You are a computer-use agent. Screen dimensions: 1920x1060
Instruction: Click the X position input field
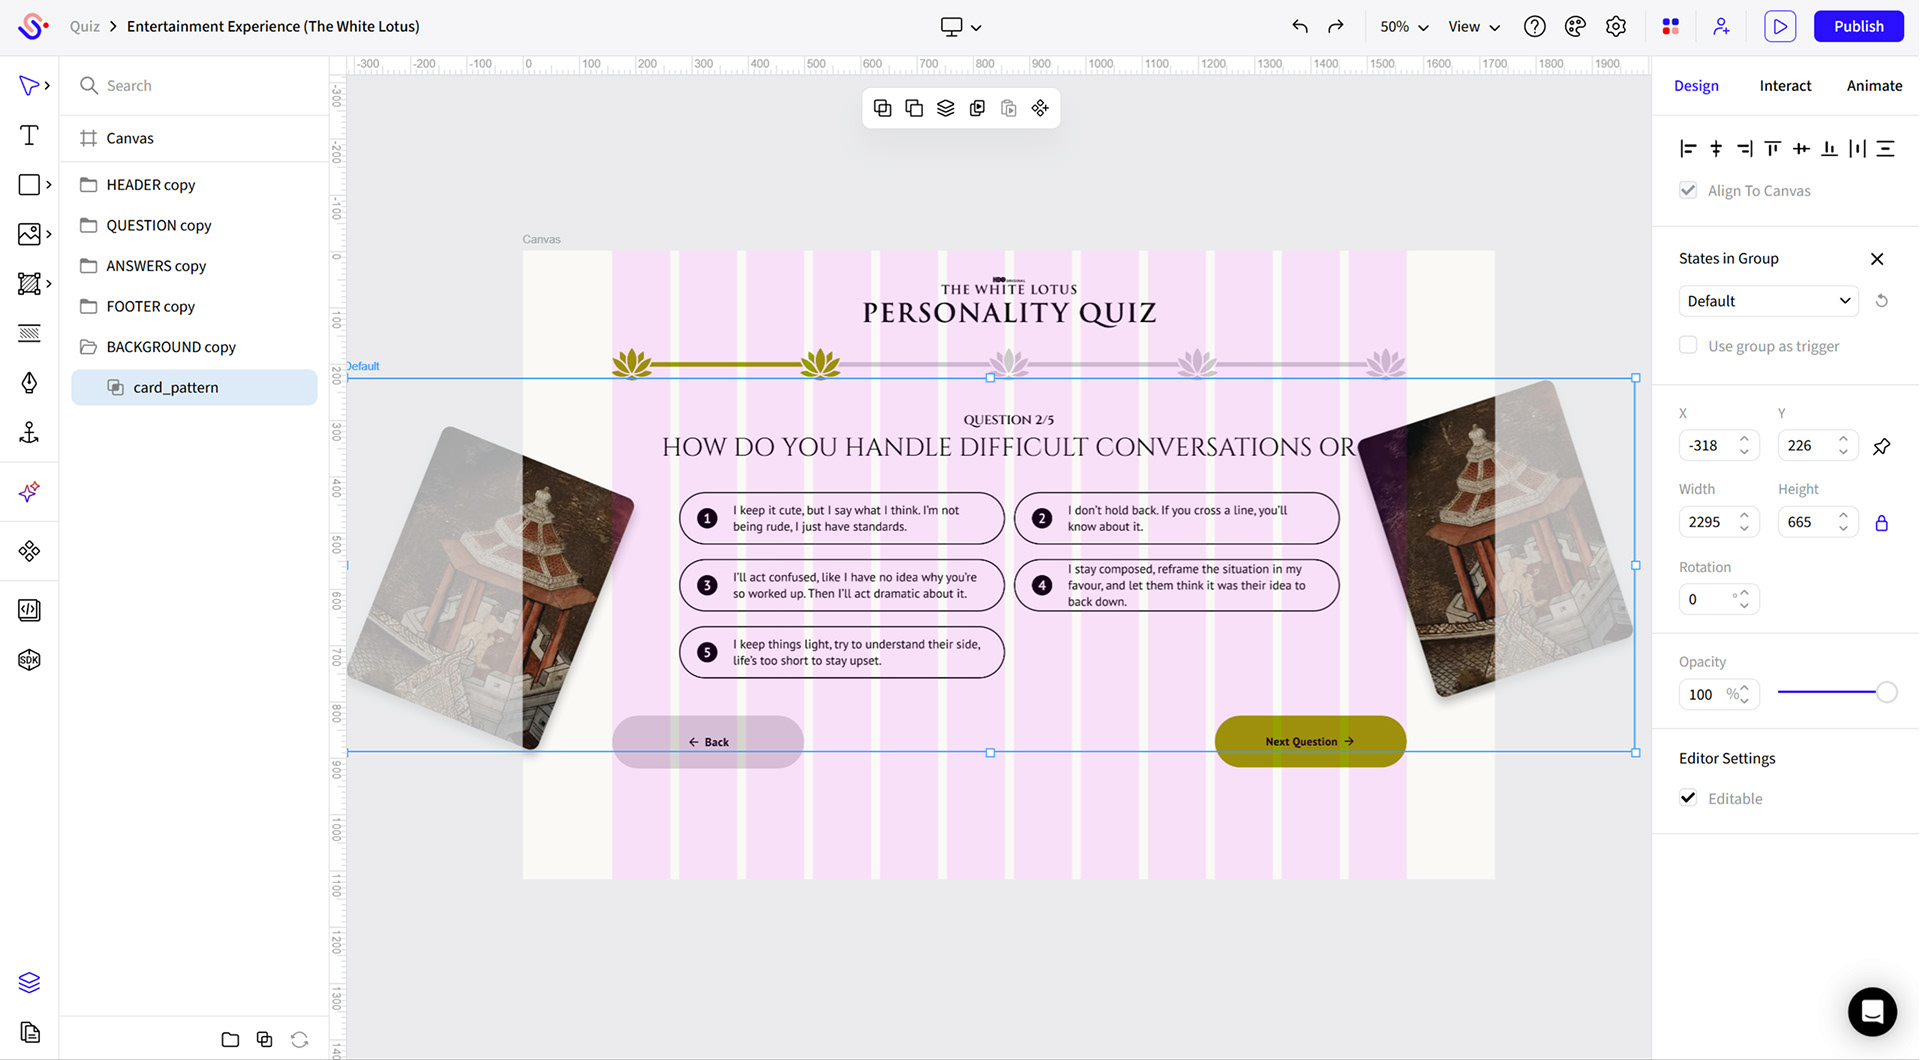coord(1718,446)
